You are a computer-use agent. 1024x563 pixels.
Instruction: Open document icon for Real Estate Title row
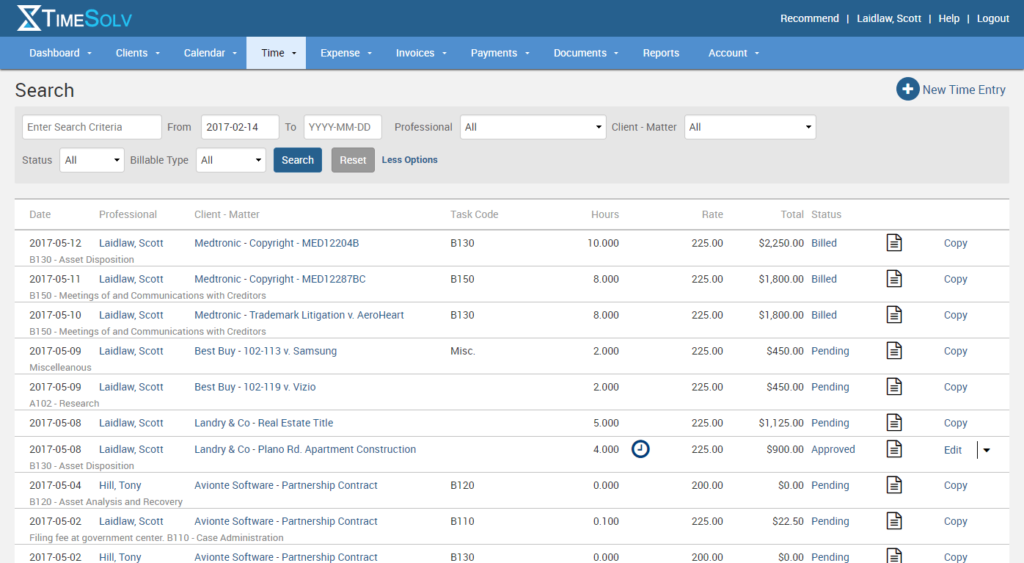[894, 423]
